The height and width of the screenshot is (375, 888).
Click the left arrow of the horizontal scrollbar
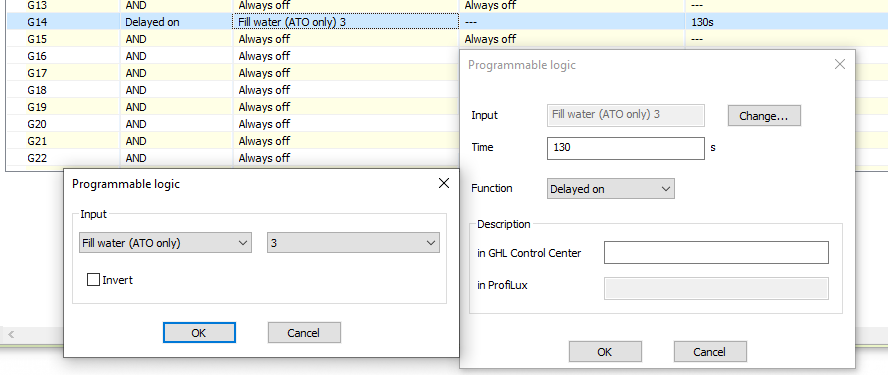(x=11, y=335)
